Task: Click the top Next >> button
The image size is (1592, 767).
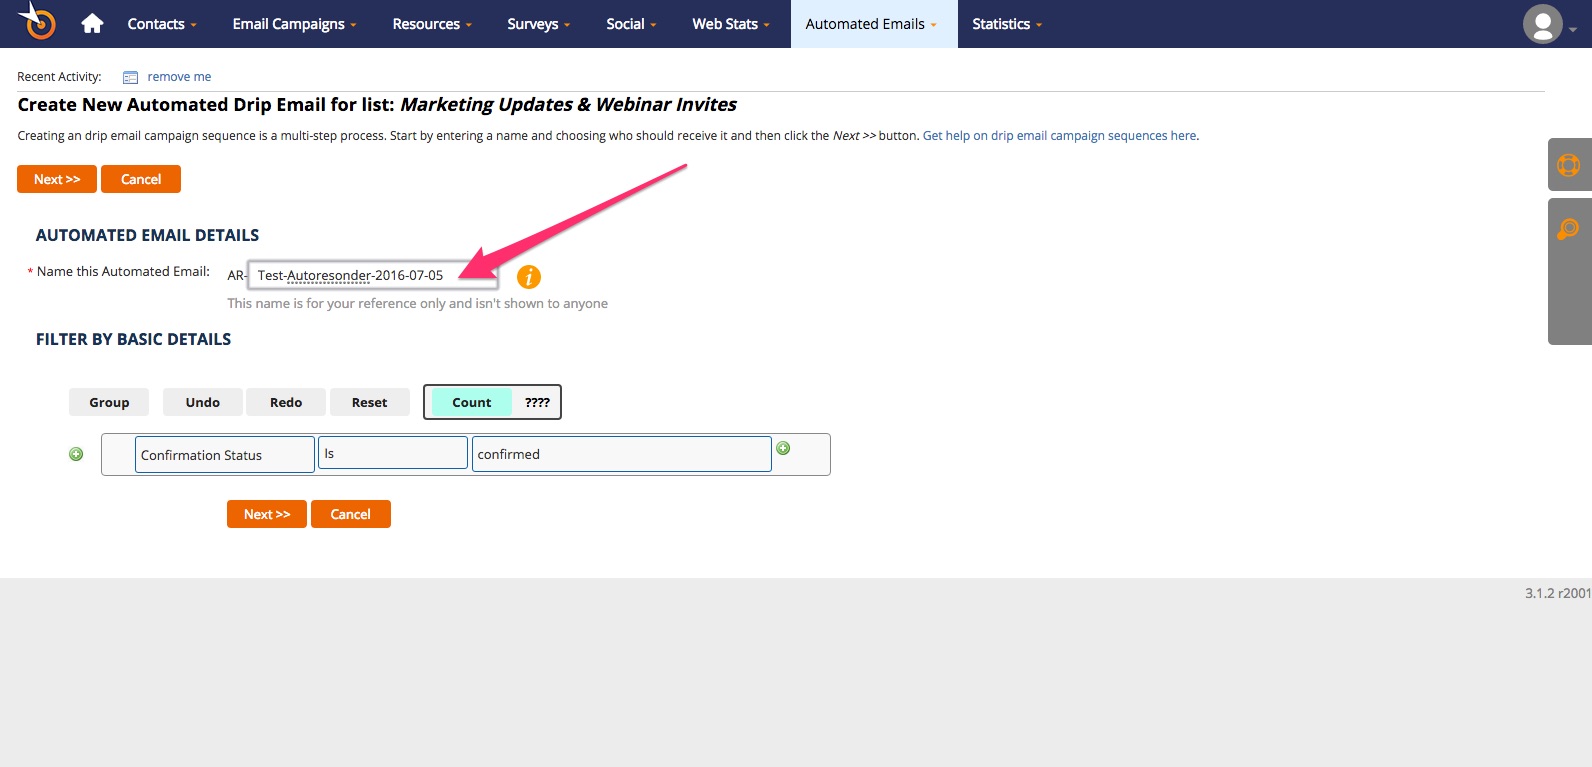Action: (x=57, y=179)
